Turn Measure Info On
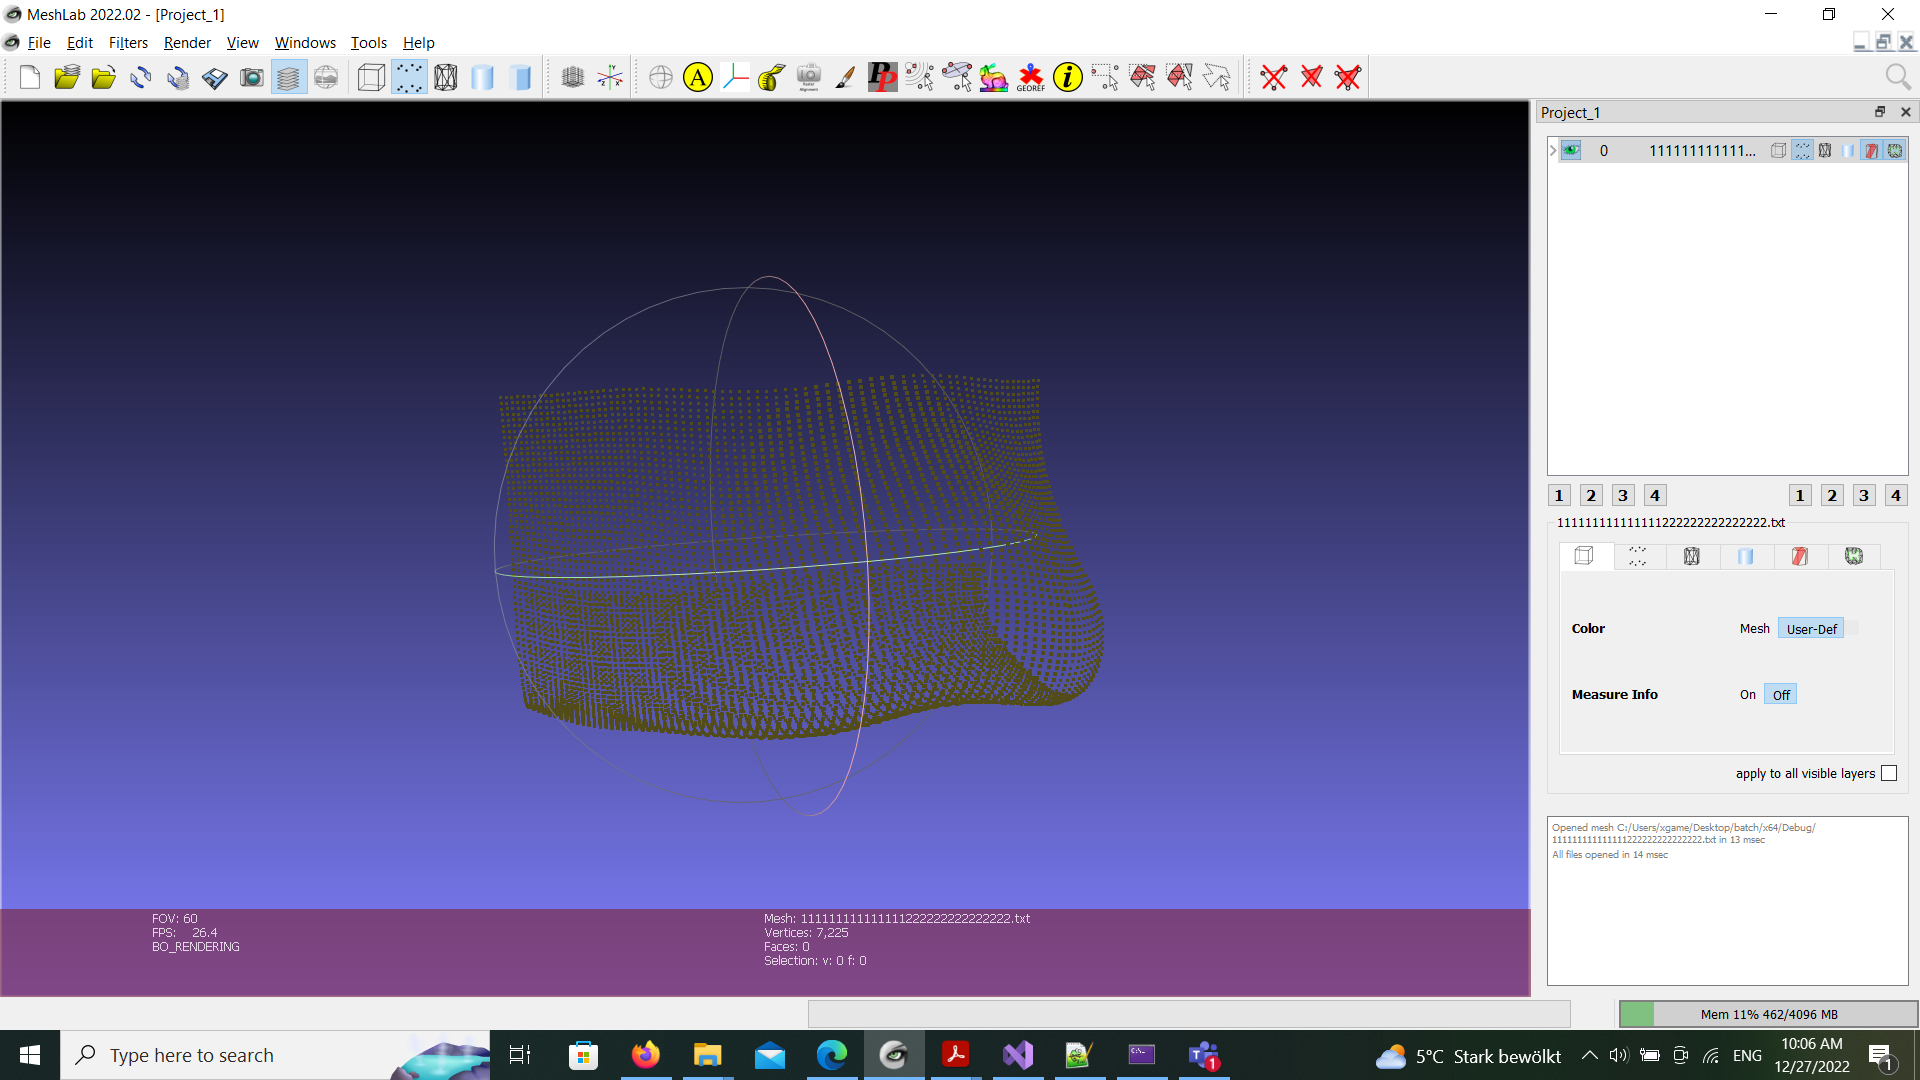Image resolution: width=1920 pixels, height=1080 pixels. click(1747, 695)
